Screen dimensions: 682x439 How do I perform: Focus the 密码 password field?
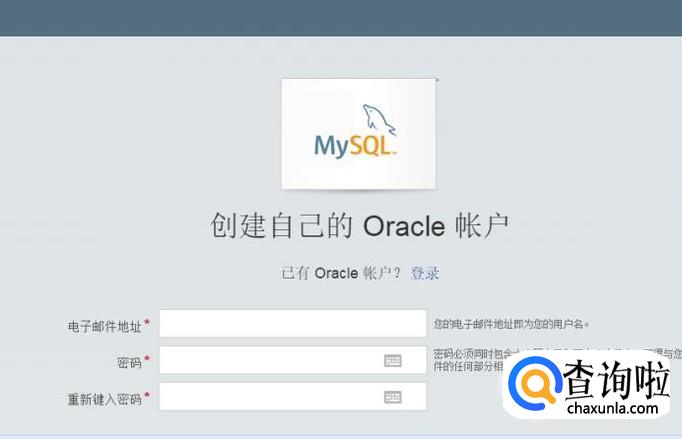click(x=293, y=360)
